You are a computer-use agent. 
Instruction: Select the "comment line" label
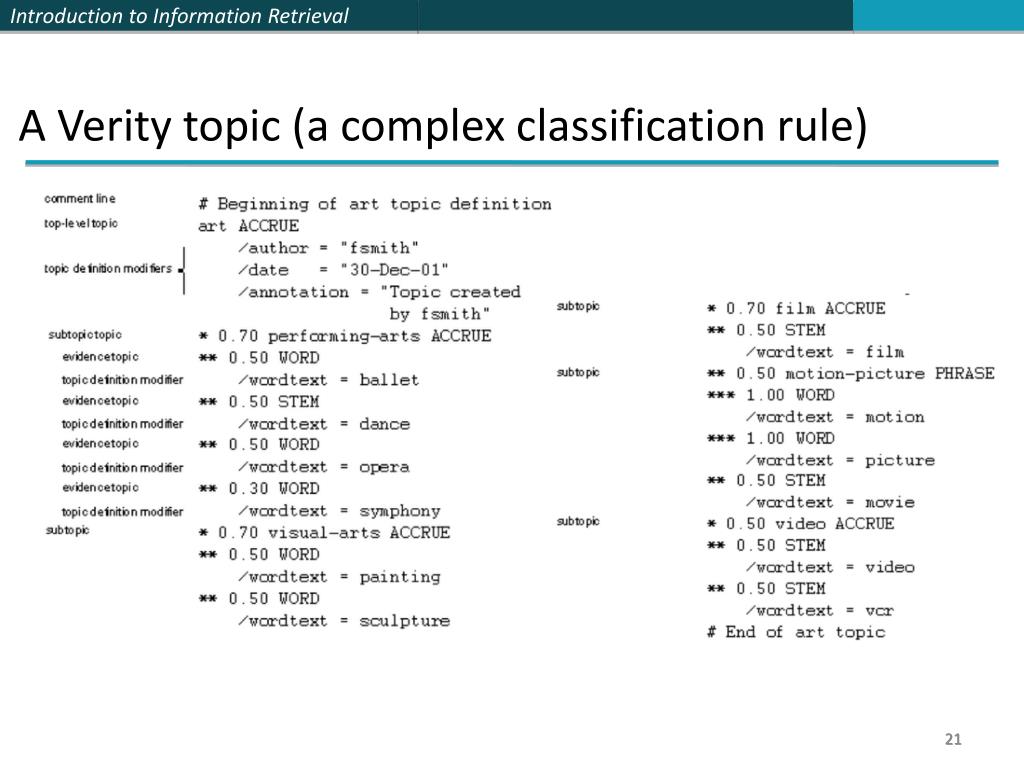click(x=80, y=199)
